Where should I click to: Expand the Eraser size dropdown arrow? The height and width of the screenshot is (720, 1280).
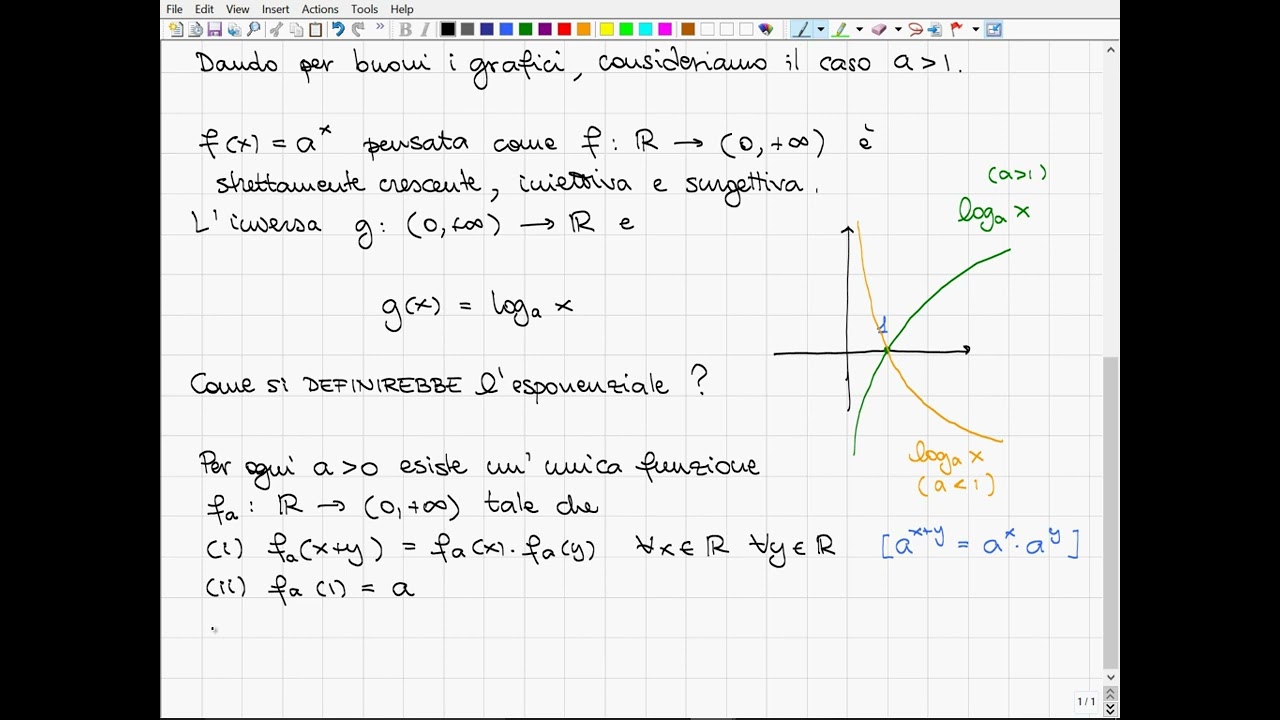(898, 29)
